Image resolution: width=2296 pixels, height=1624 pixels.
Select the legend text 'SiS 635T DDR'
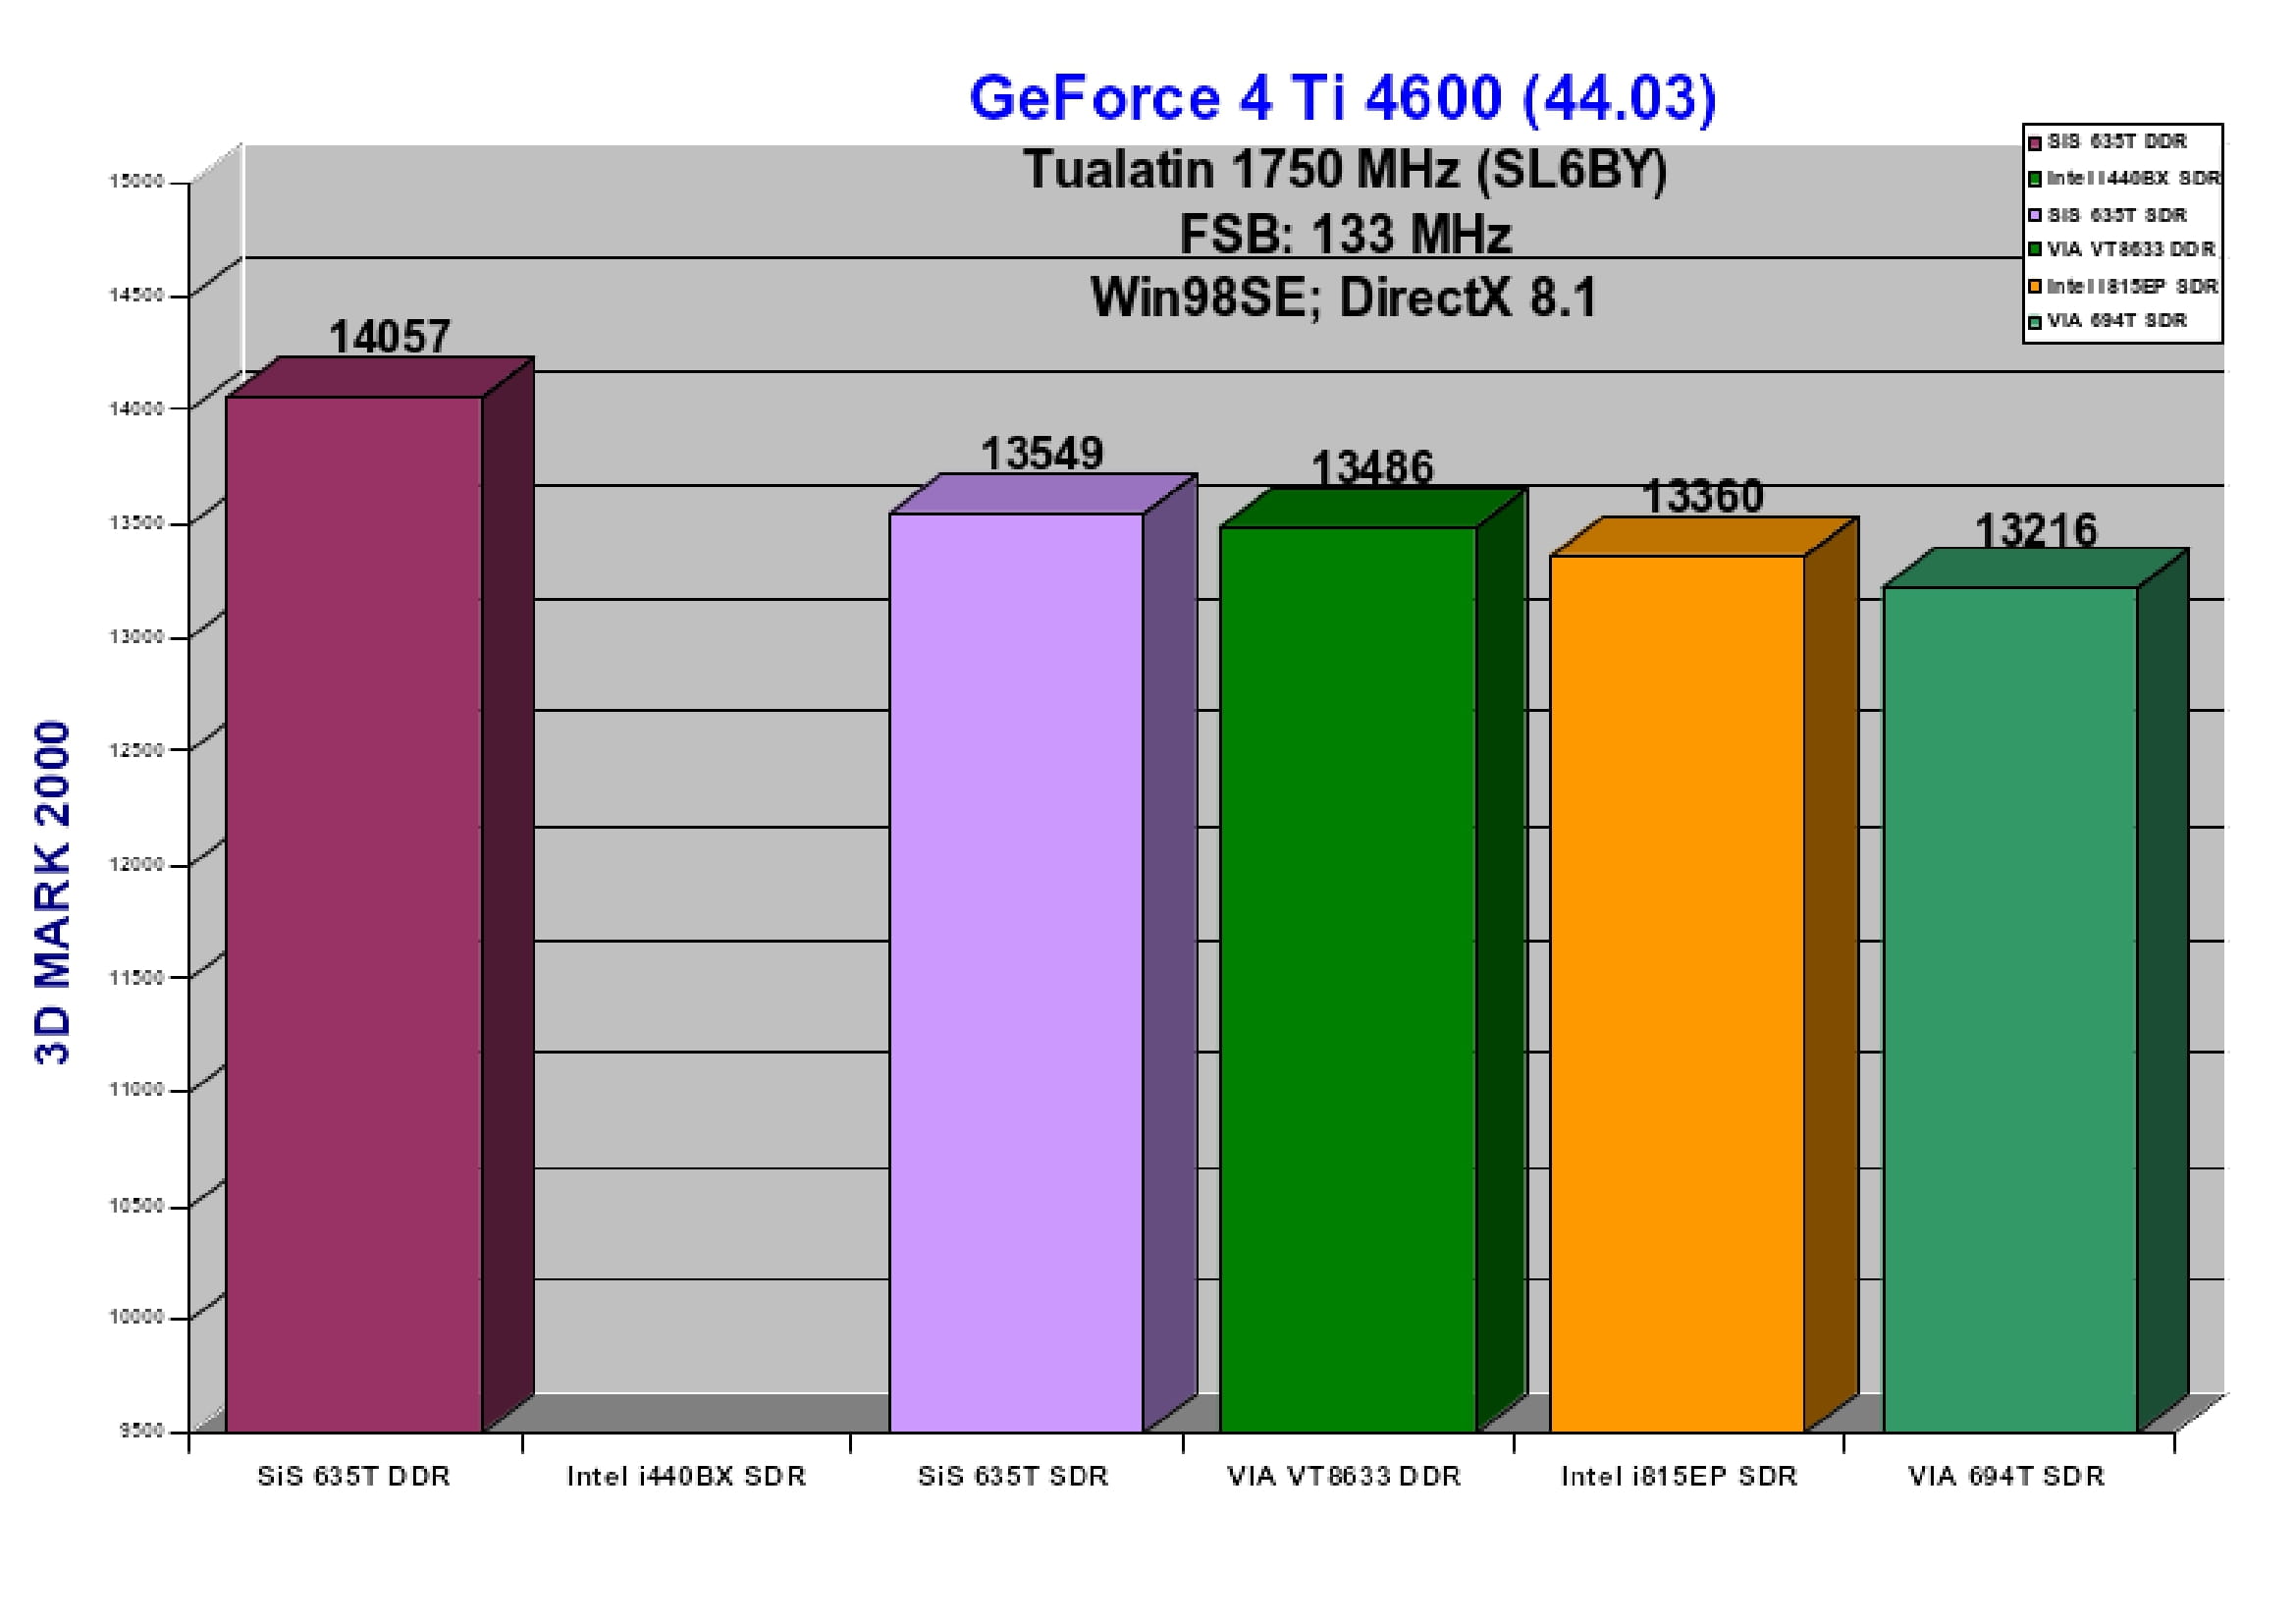coord(2116,142)
